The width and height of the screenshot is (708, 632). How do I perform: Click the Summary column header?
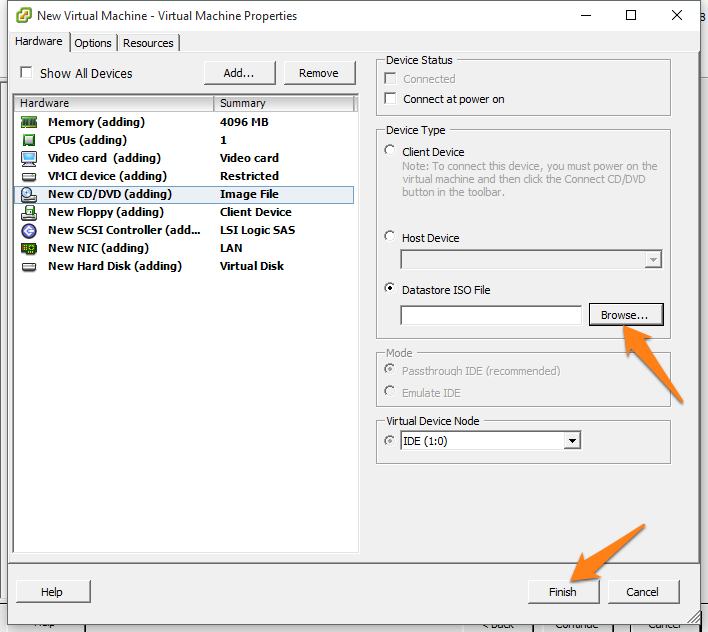[284, 103]
